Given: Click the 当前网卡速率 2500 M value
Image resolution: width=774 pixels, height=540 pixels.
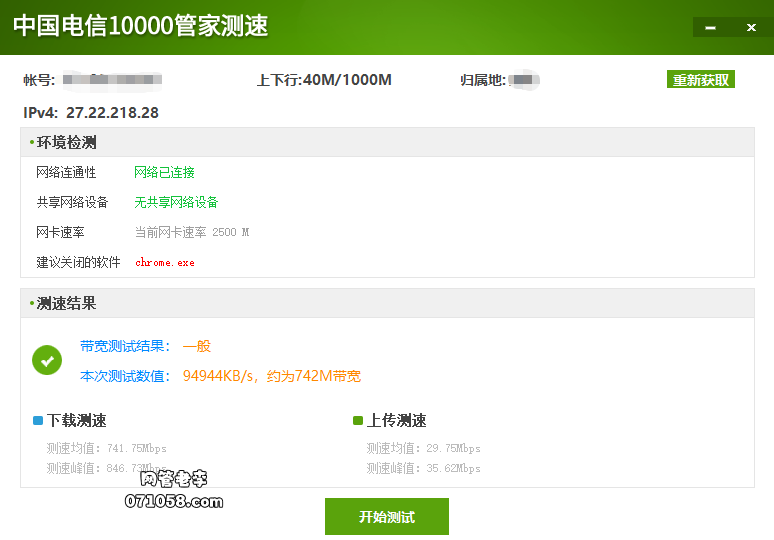Looking at the screenshot, I should tap(191, 233).
